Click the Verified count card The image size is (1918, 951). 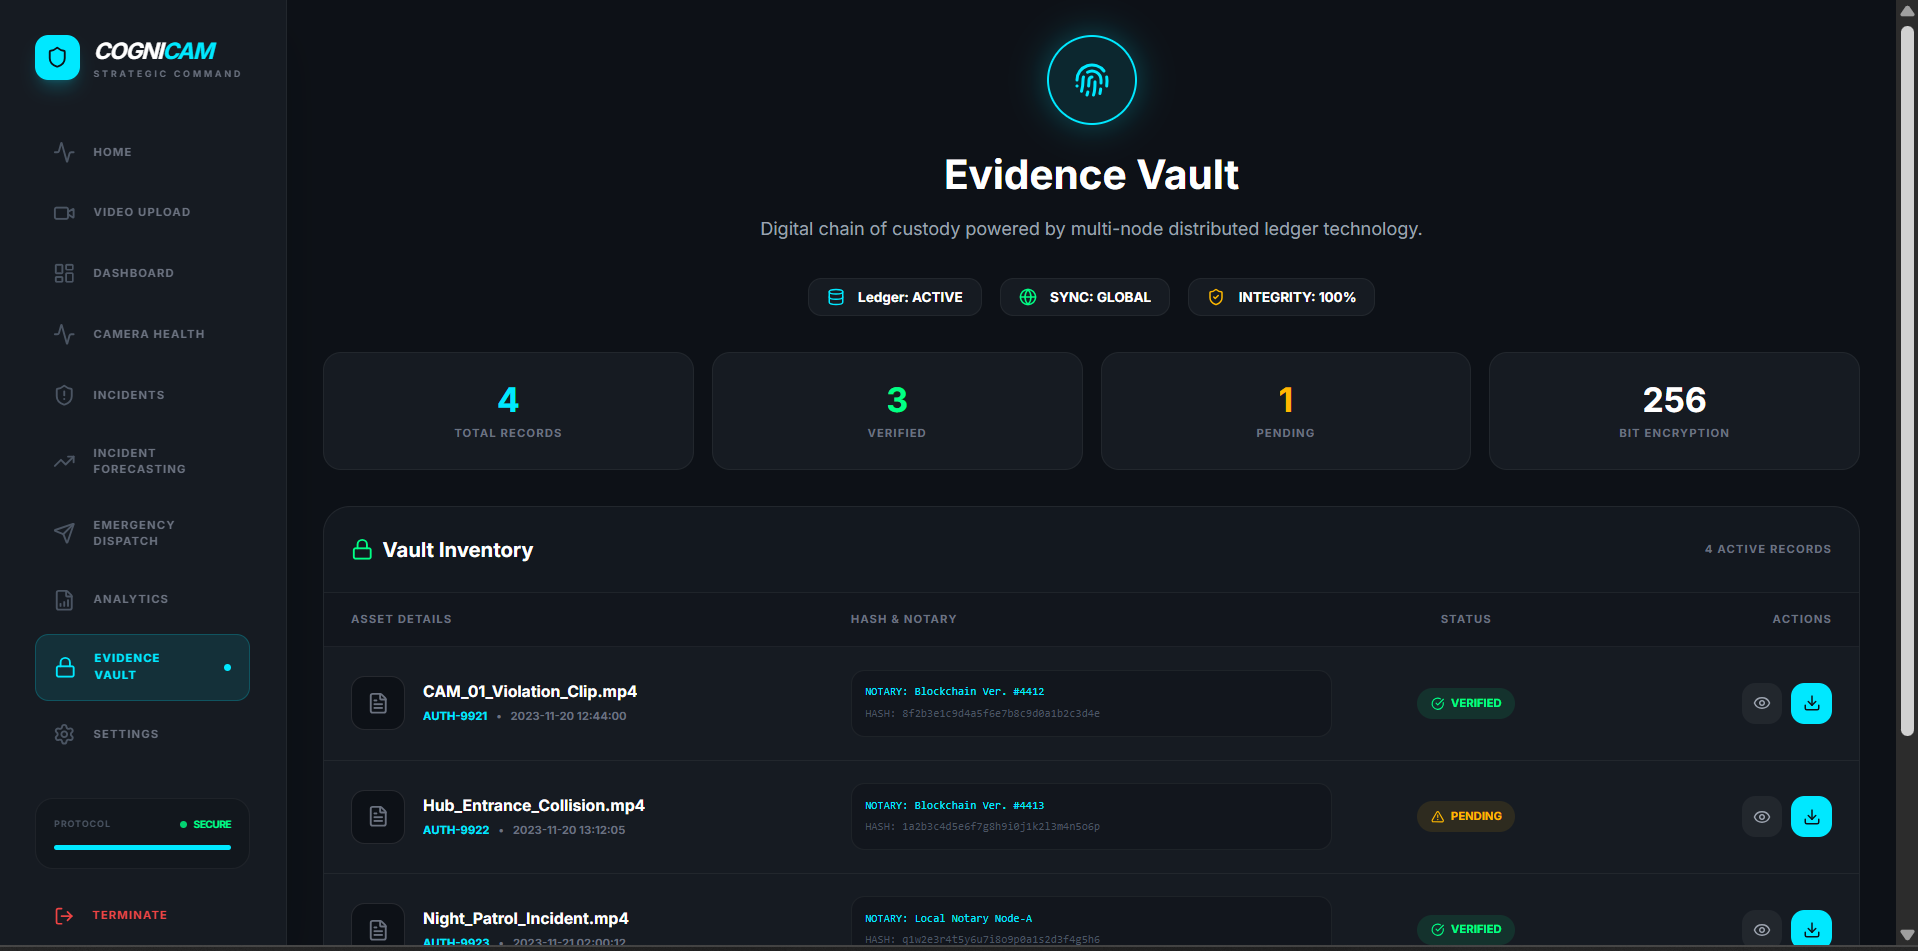pos(897,411)
